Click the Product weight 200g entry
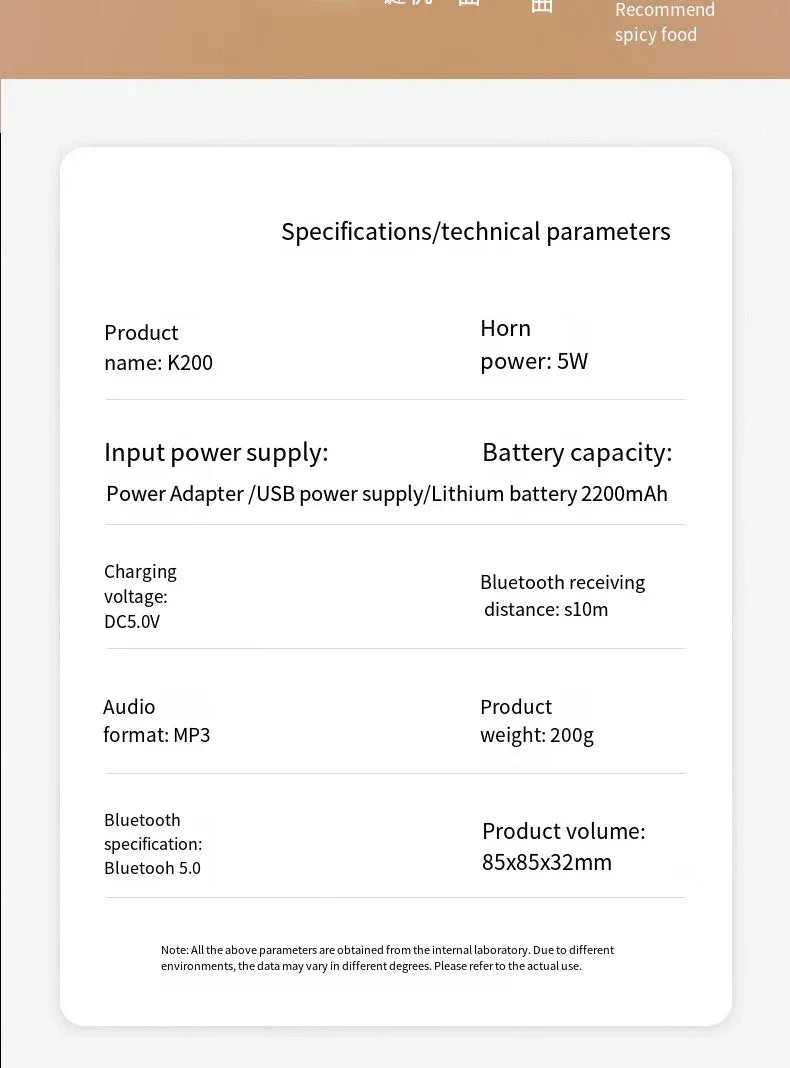 click(537, 721)
